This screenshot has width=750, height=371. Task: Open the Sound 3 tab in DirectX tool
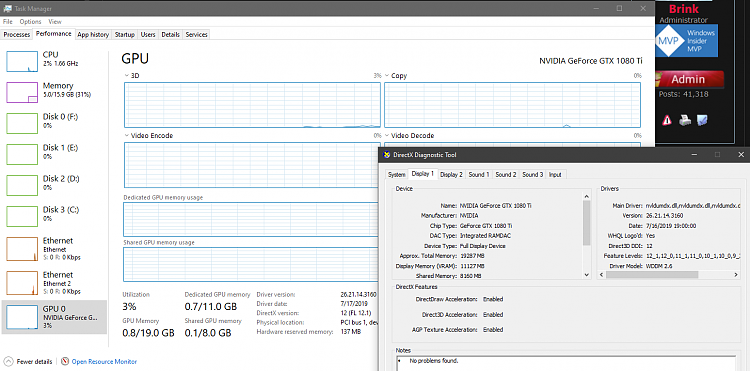[x=532, y=175]
